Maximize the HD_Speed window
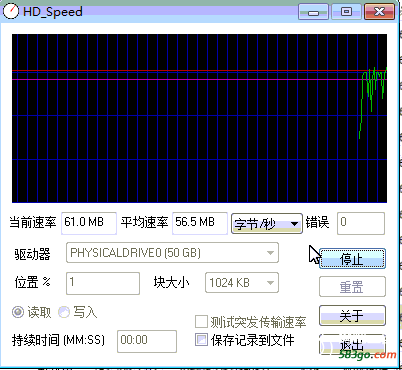The image size is (402, 370). point(346,12)
